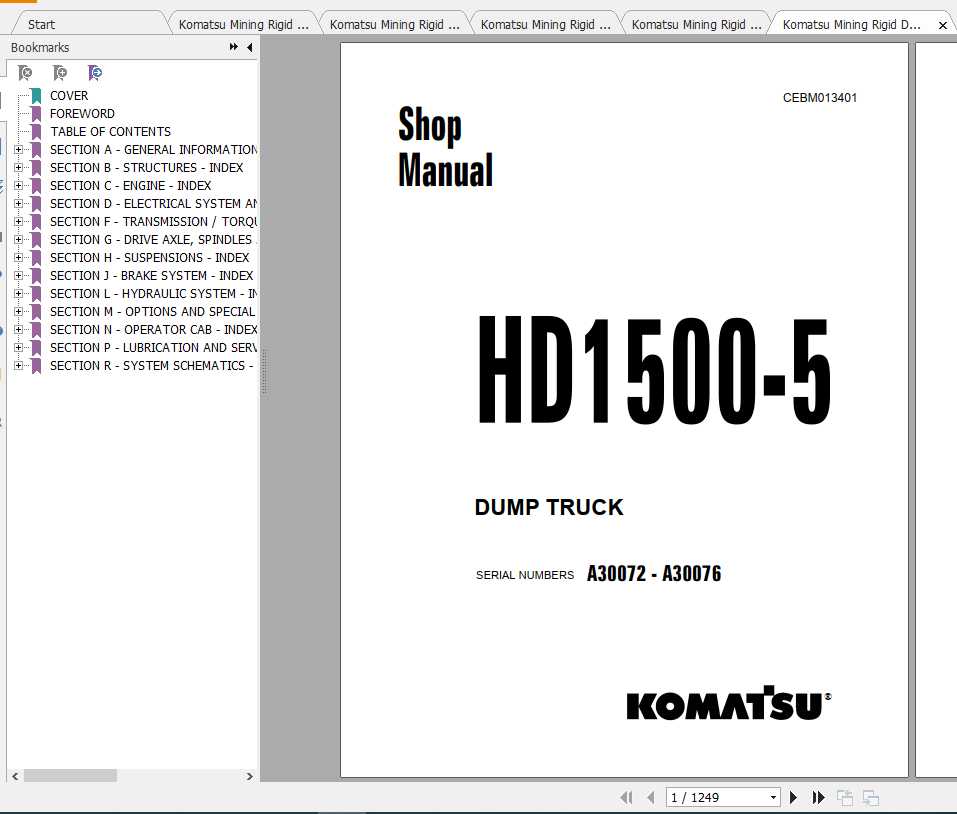
Task: Collapse the Bookmarks panel with left arrow
Action: coord(250,47)
